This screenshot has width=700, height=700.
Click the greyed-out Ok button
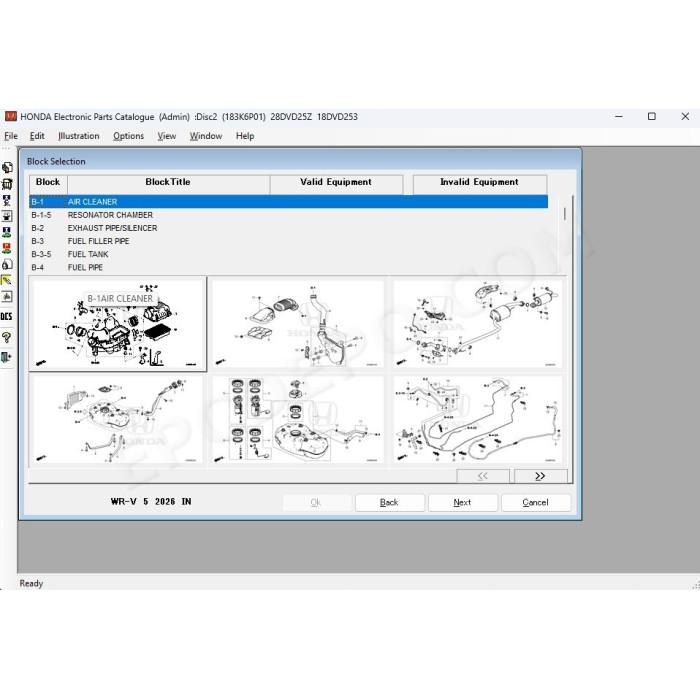[x=316, y=502]
